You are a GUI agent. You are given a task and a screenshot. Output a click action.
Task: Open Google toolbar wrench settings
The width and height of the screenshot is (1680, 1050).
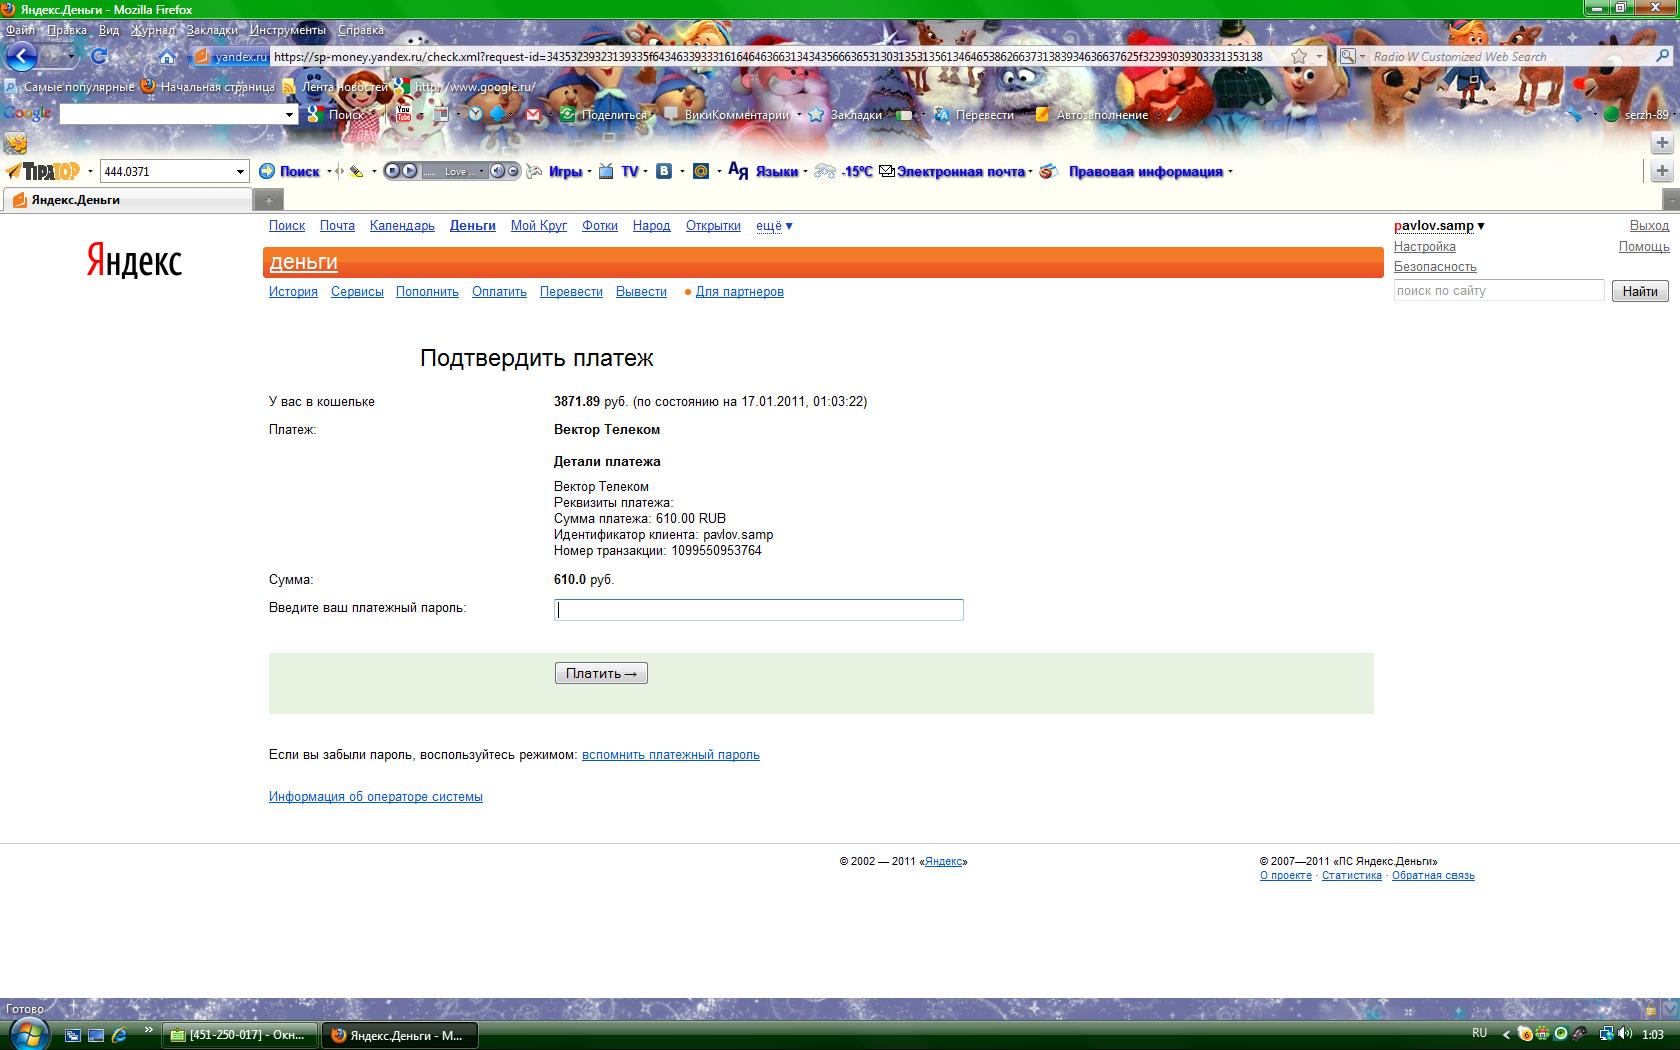click(x=1575, y=115)
